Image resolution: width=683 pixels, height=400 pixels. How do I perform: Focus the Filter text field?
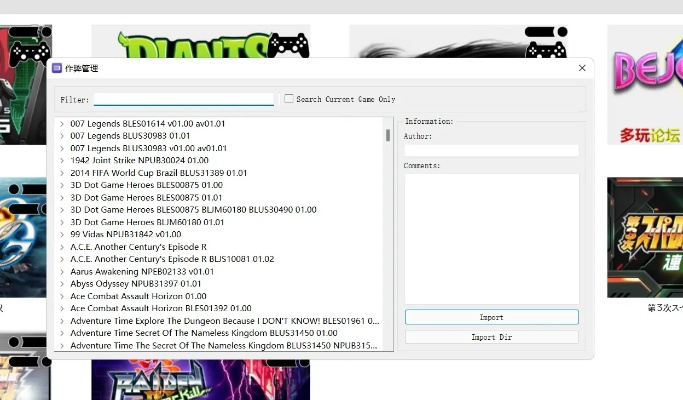point(183,100)
